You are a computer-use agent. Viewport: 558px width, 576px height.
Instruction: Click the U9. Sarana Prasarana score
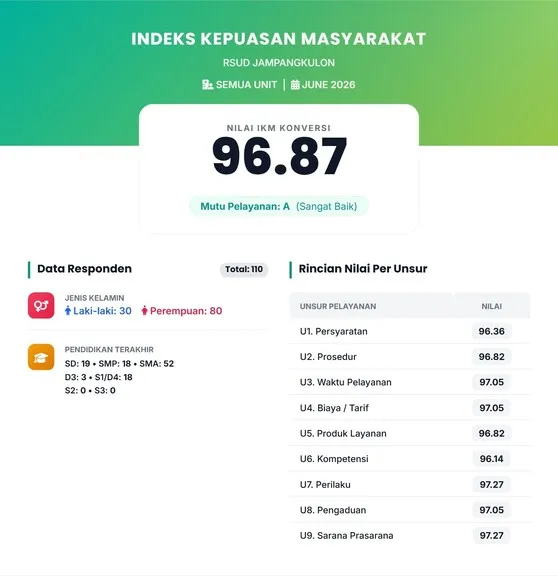click(x=492, y=536)
